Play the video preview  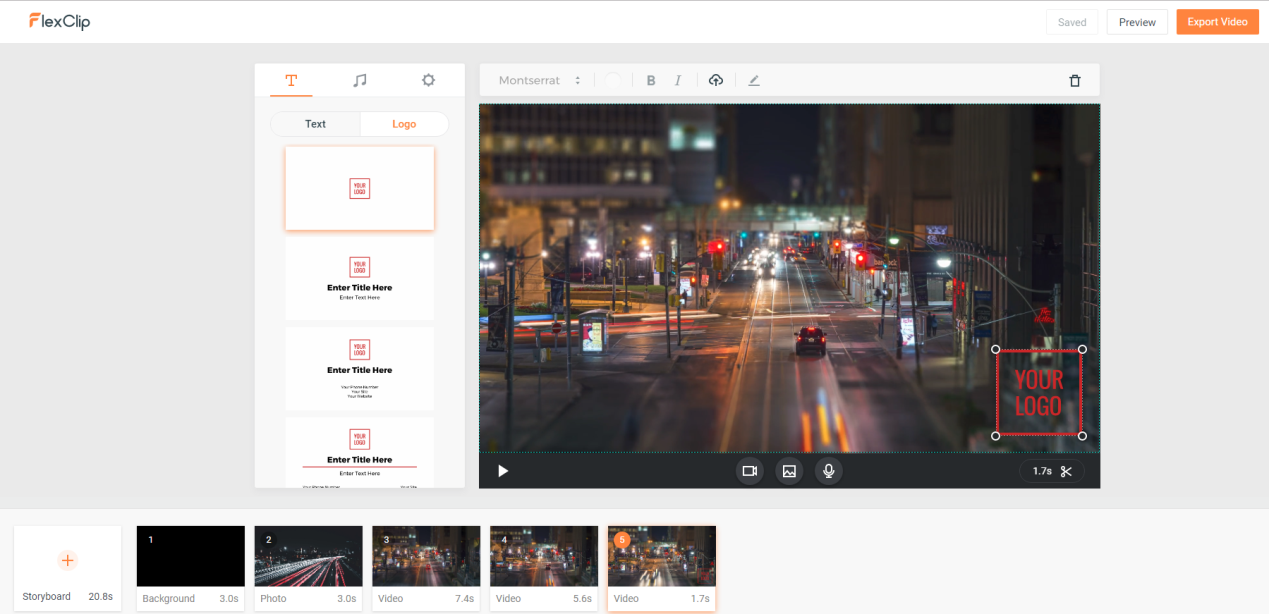503,471
